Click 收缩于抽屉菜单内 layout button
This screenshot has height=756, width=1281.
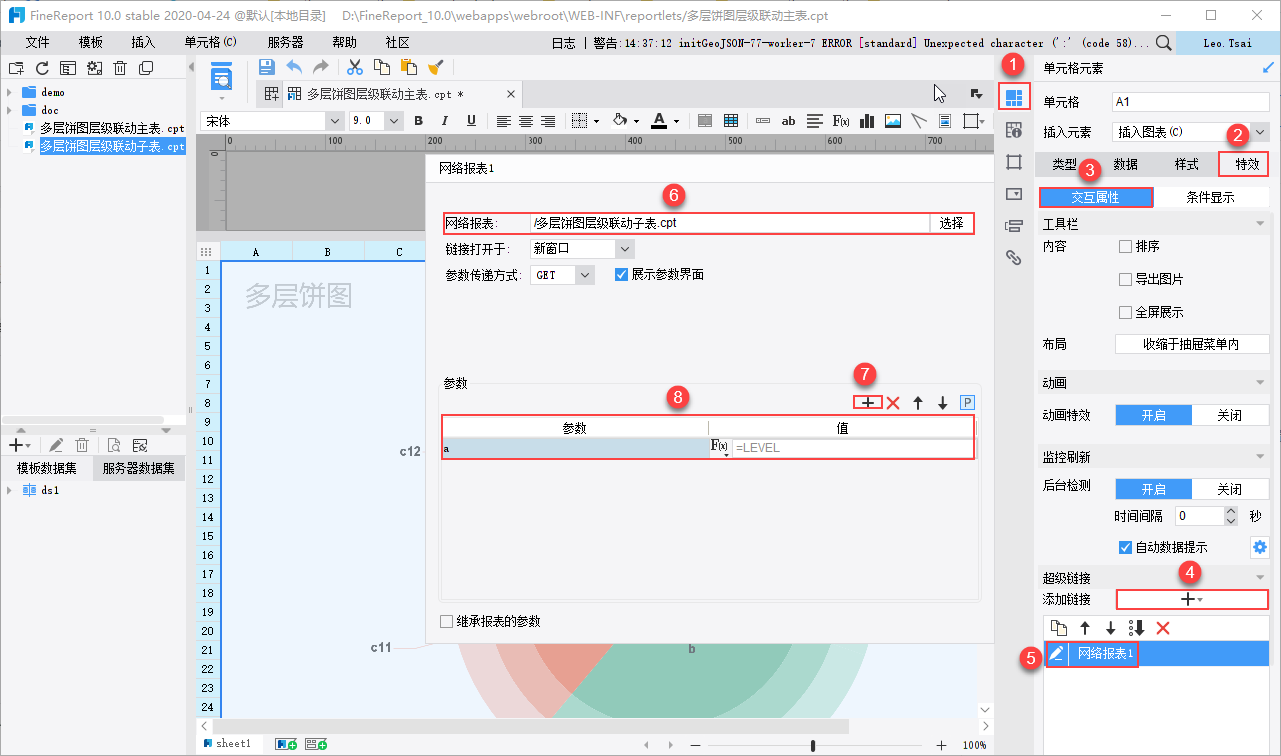click(1192, 344)
